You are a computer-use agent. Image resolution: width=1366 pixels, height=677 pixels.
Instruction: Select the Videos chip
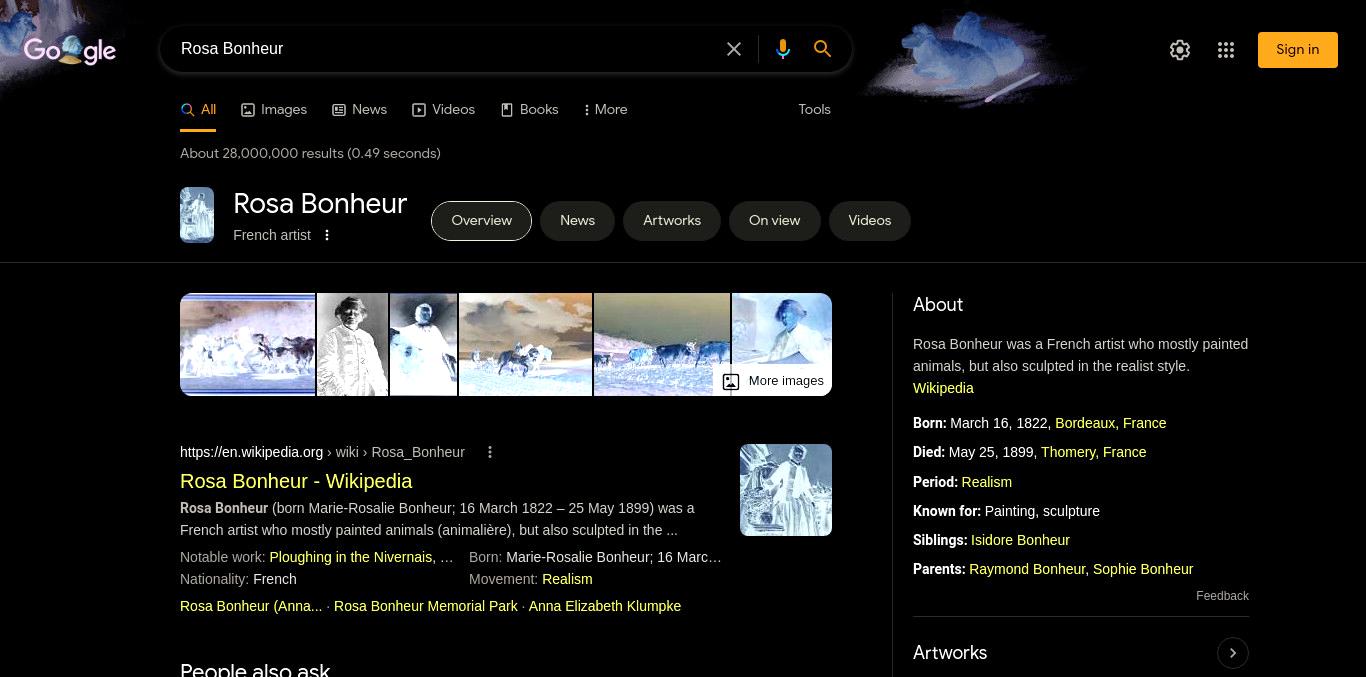[x=870, y=221]
